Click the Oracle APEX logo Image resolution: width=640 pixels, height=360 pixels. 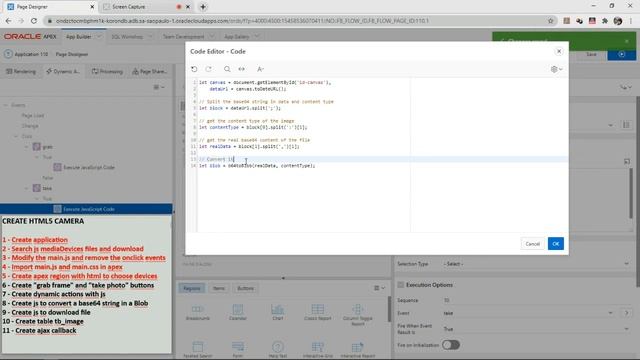coord(30,36)
